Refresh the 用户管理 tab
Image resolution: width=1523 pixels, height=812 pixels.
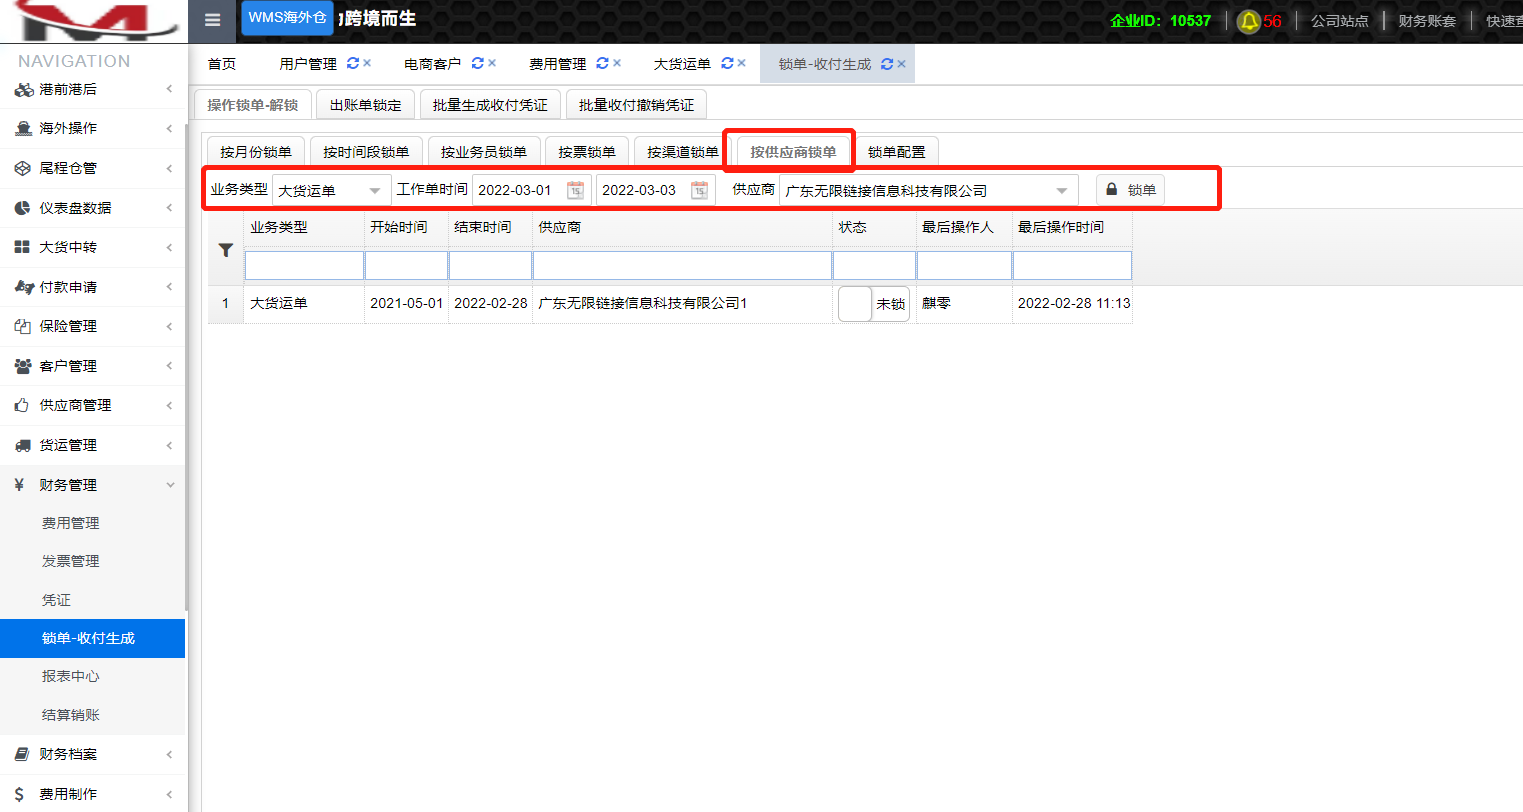[353, 63]
